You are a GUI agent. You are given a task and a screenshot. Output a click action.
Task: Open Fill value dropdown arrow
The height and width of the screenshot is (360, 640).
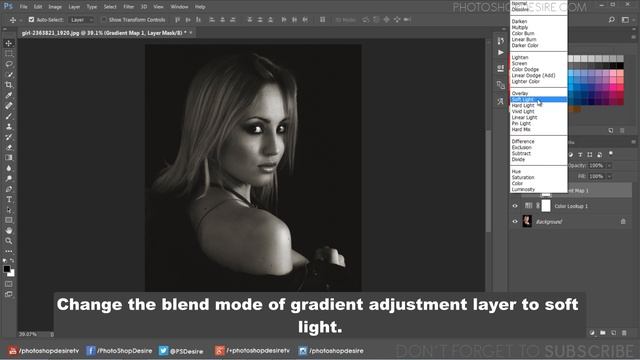tap(609, 177)
